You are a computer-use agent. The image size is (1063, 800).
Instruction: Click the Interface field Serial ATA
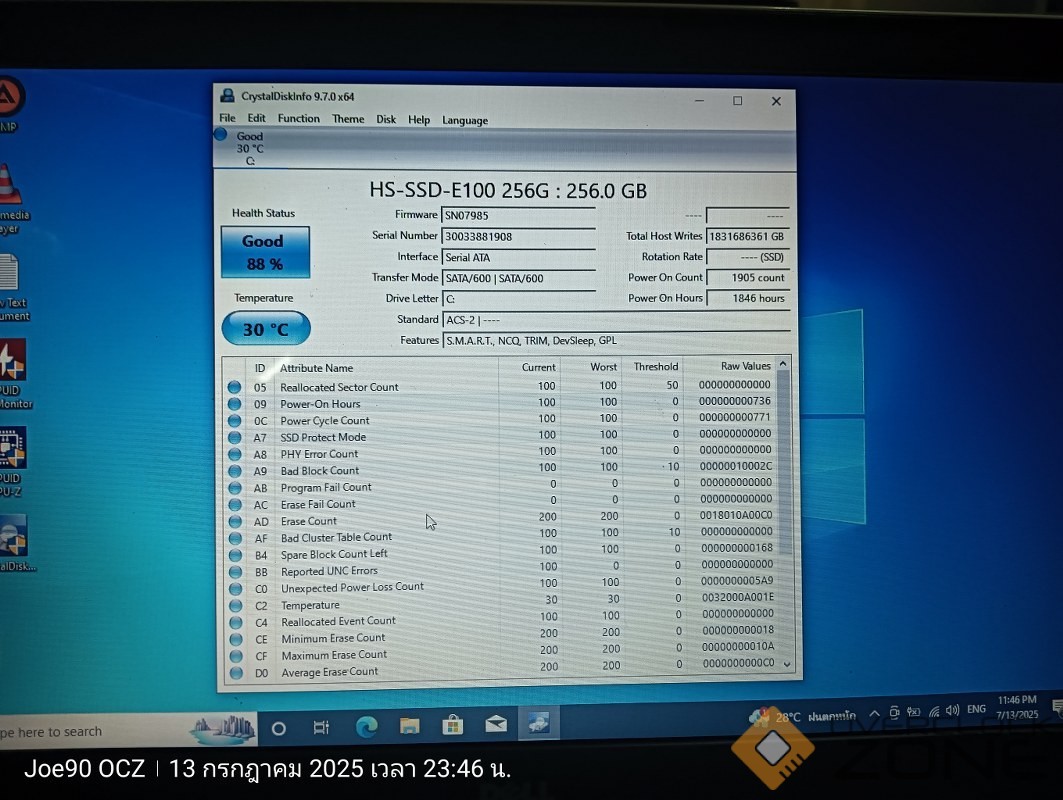(518, 258)
